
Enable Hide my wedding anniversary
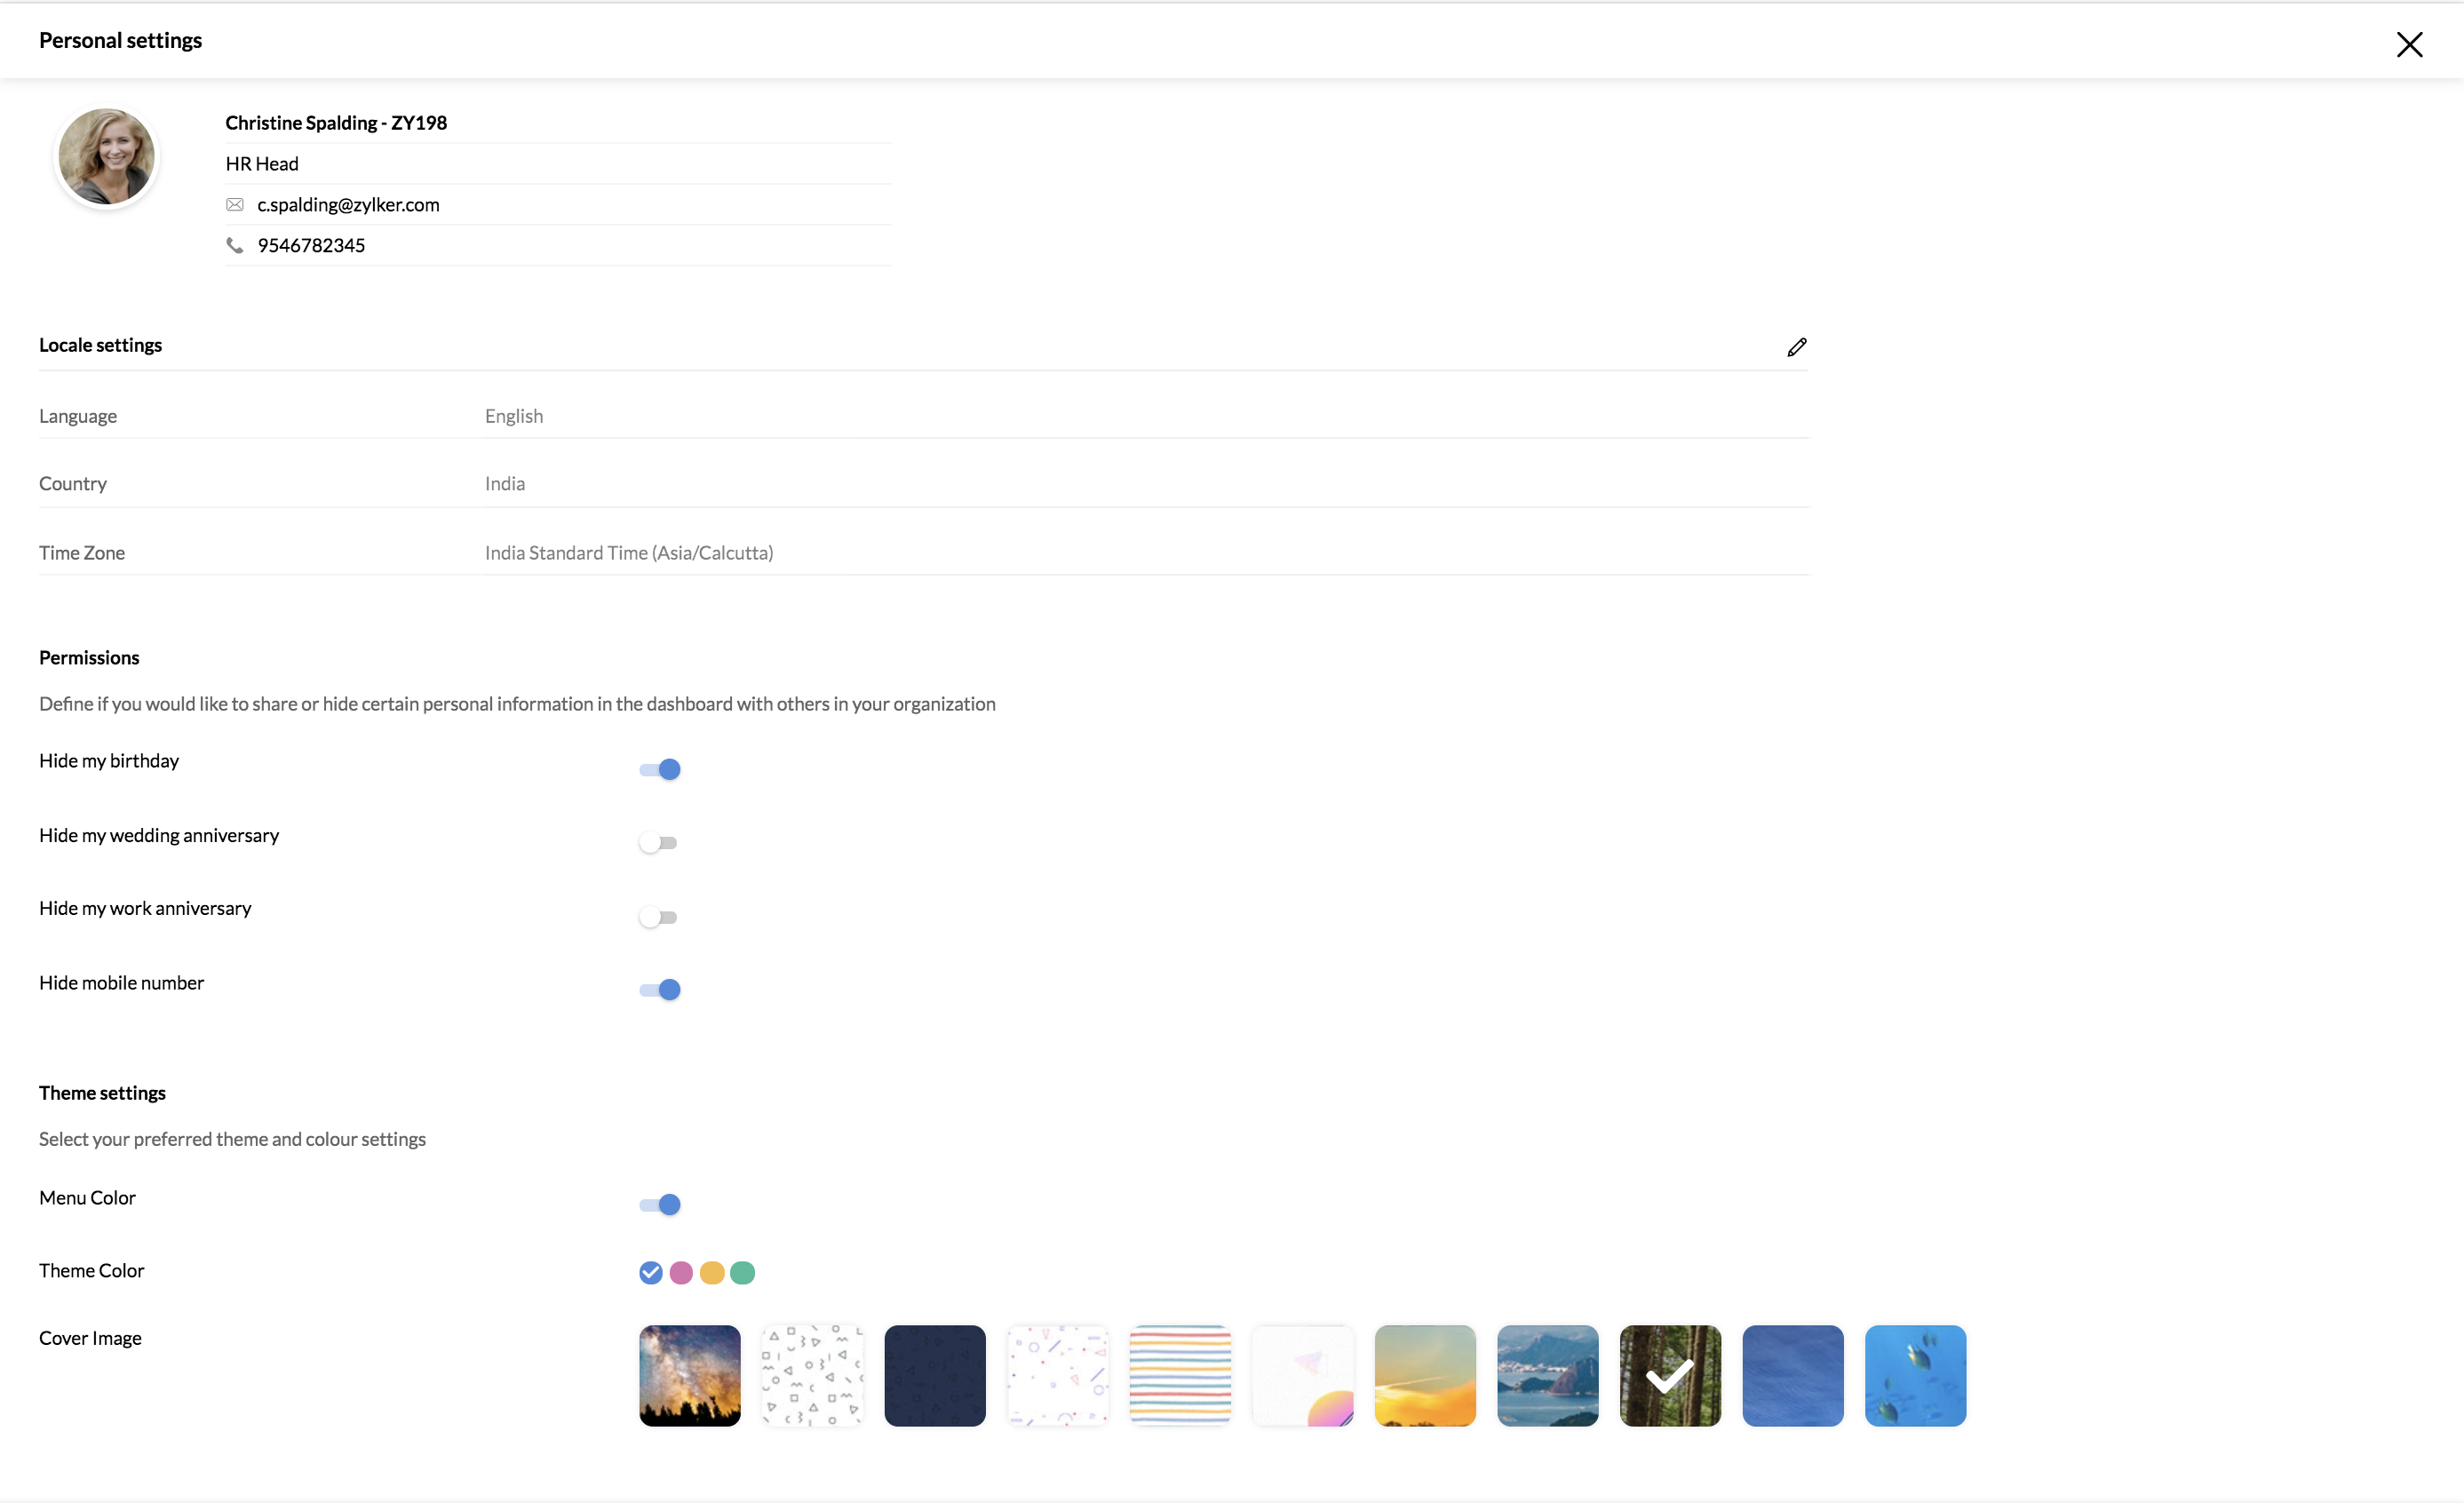coord(658,843)
